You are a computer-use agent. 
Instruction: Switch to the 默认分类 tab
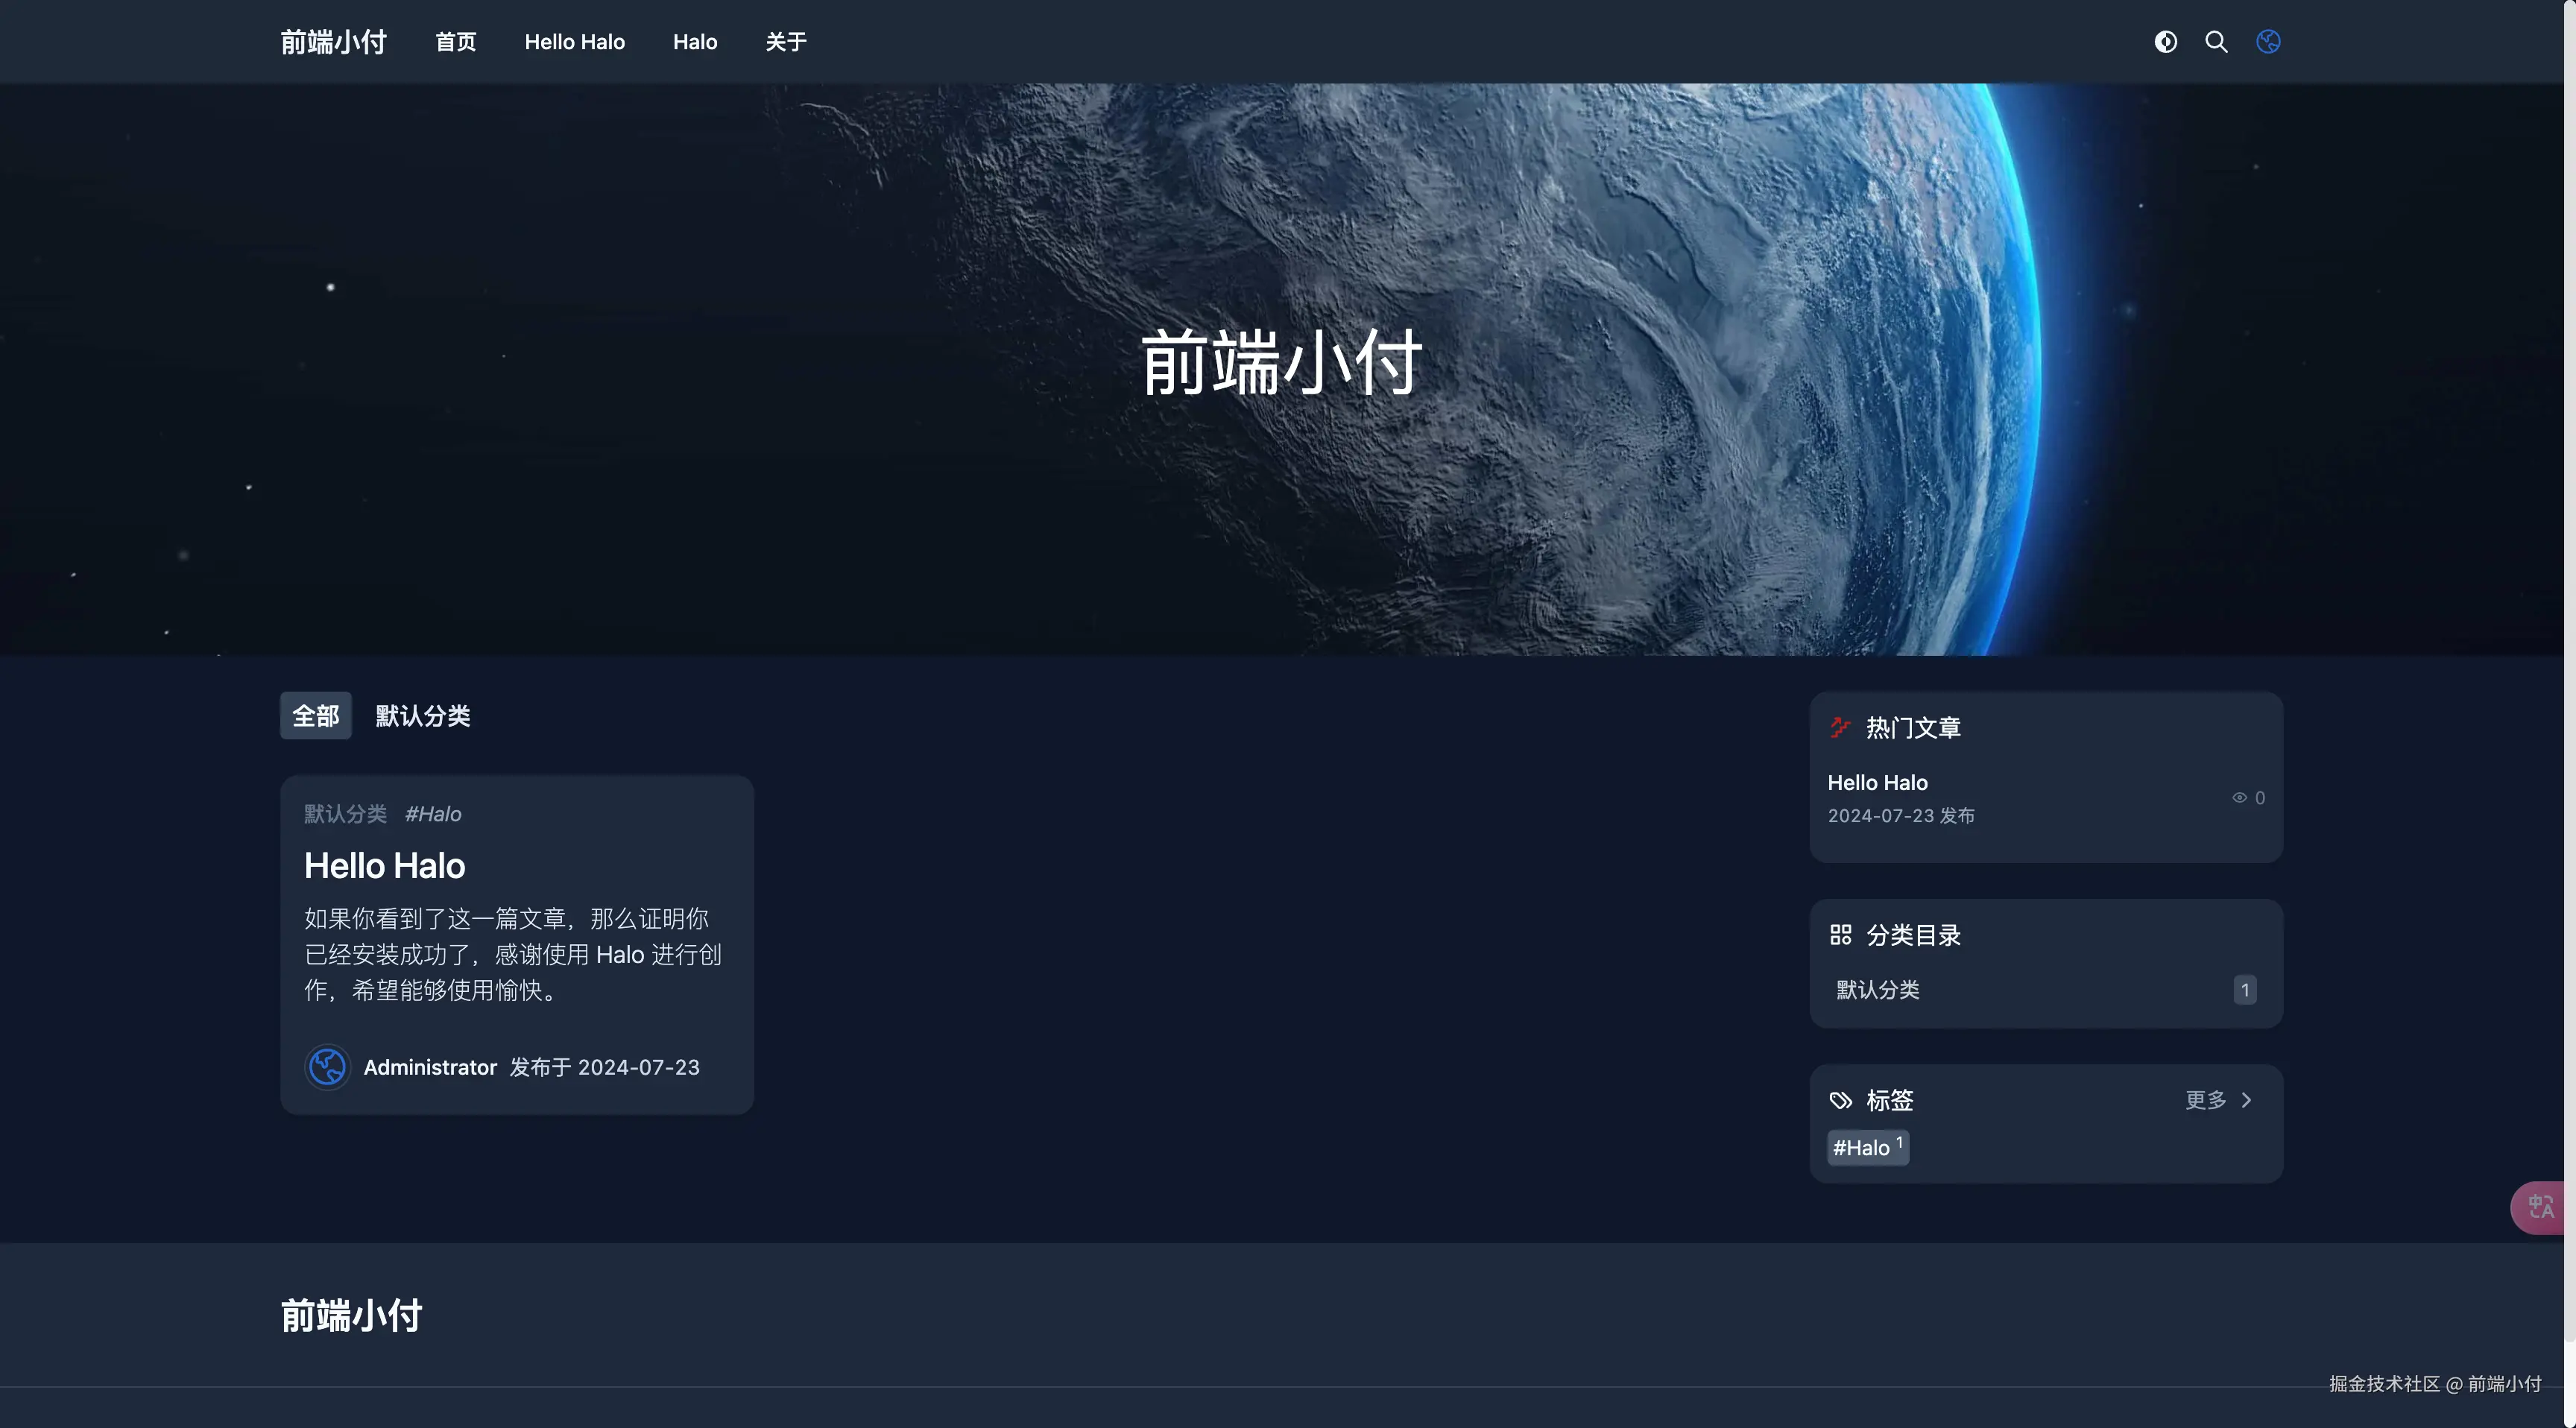tap(422, 716)
